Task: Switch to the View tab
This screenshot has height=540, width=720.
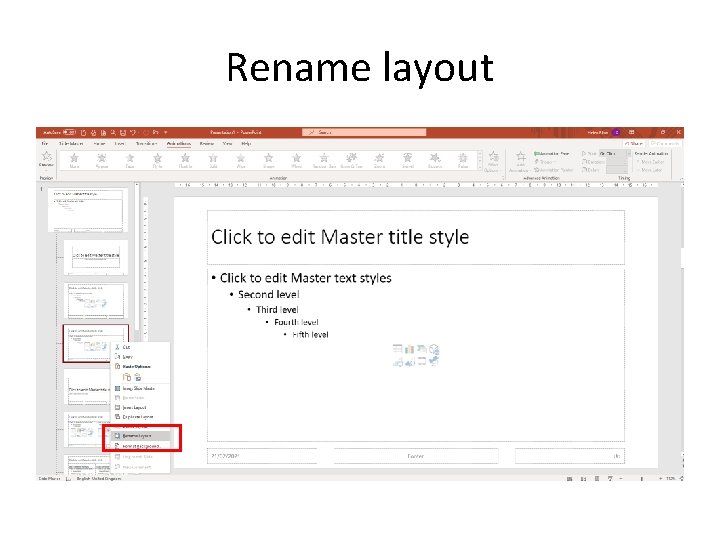Action: pos(227,144)
